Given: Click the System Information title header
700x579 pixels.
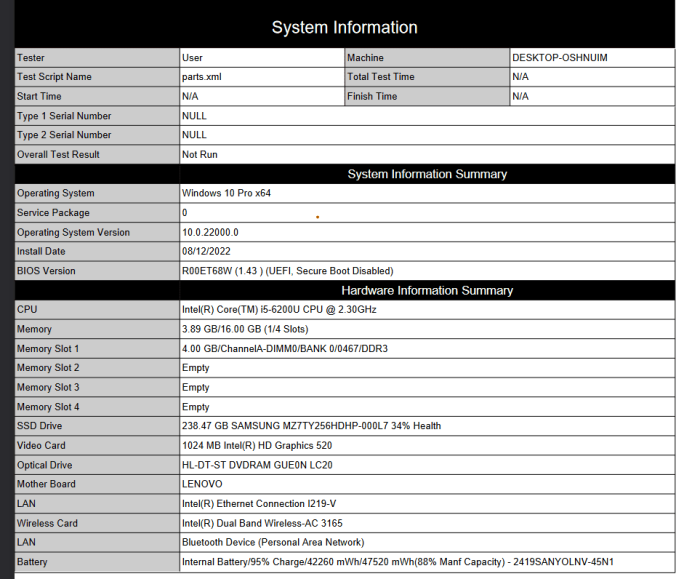Looking at the screenshot, I should [345, 27].
